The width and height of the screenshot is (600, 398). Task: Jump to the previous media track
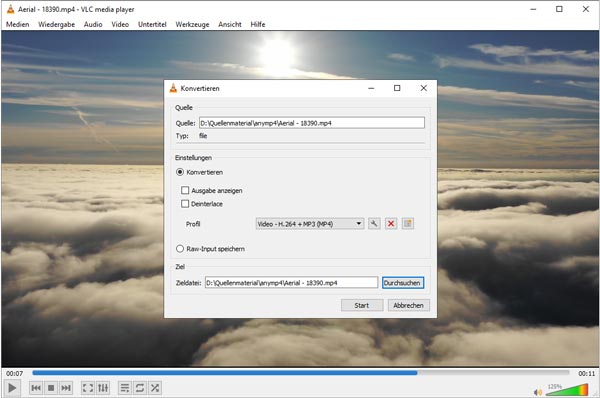point(36,388)
